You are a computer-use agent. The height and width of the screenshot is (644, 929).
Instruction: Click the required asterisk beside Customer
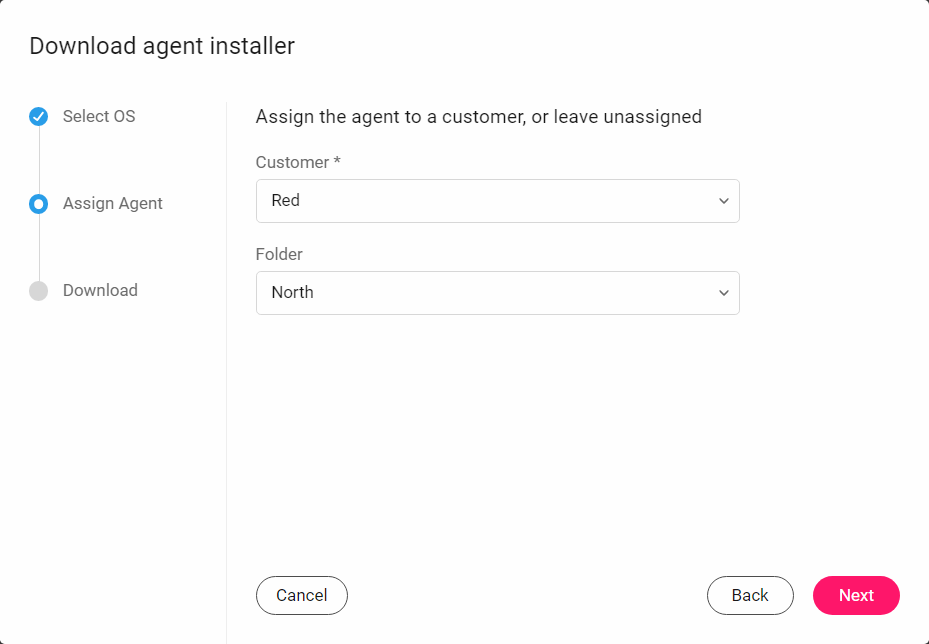coord(337,161)
